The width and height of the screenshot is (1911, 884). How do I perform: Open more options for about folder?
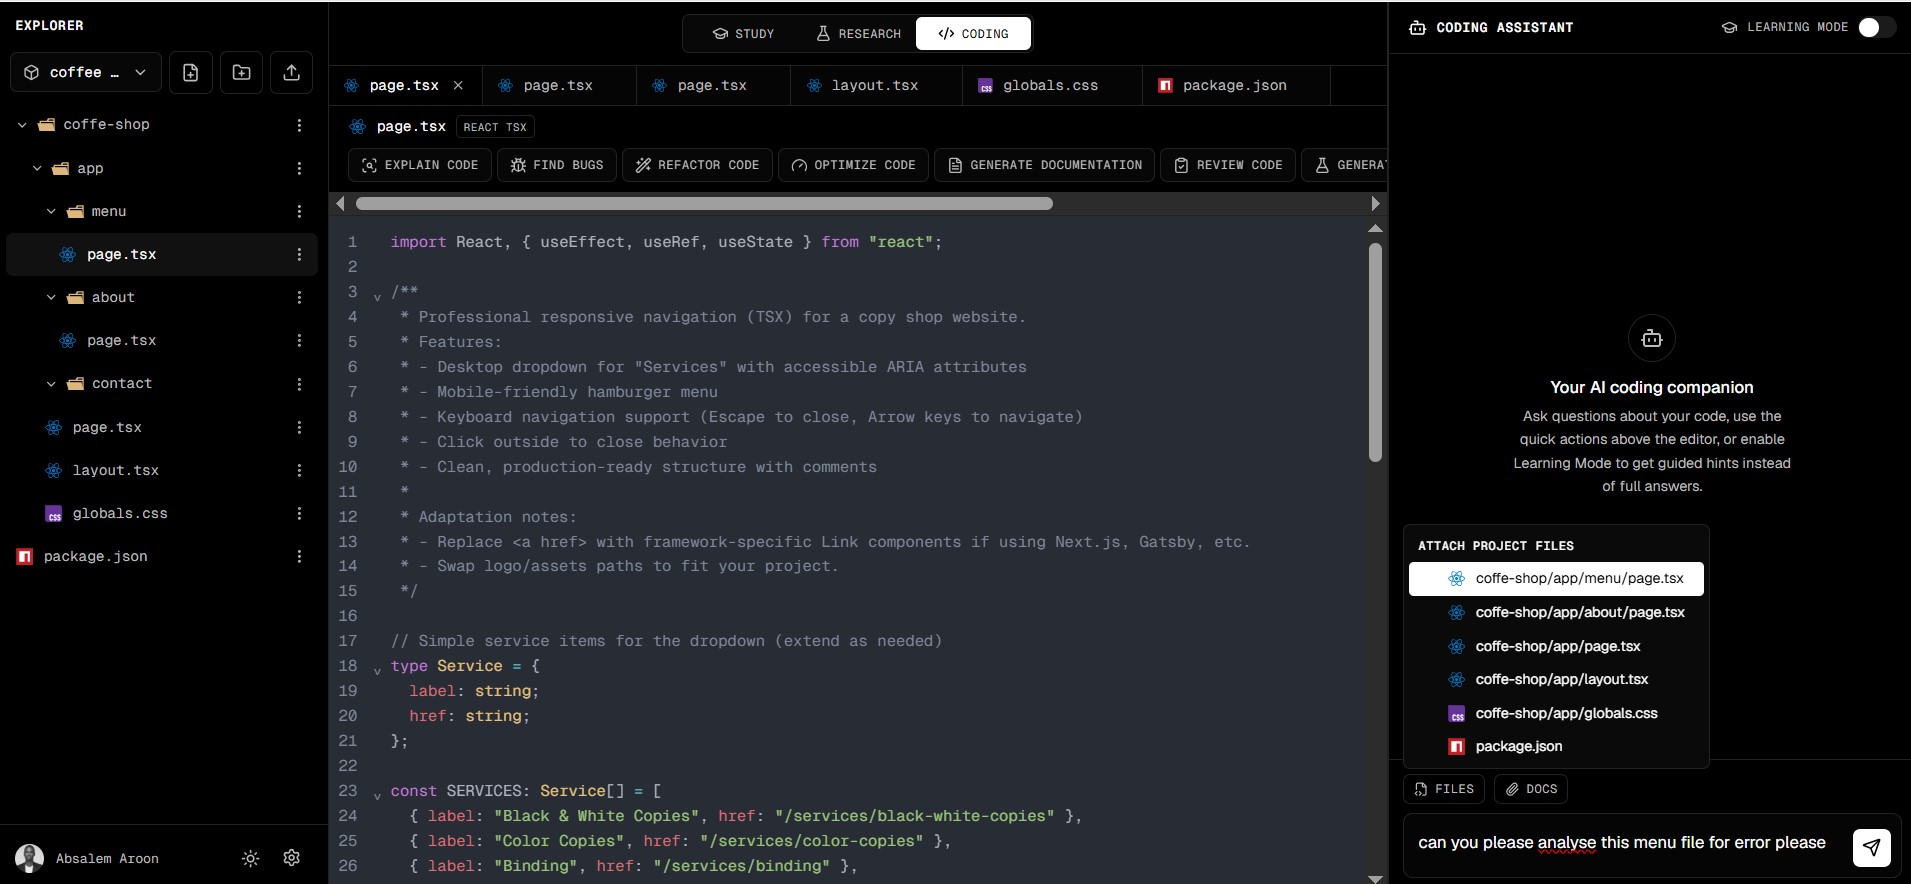(x=299, y=297)
